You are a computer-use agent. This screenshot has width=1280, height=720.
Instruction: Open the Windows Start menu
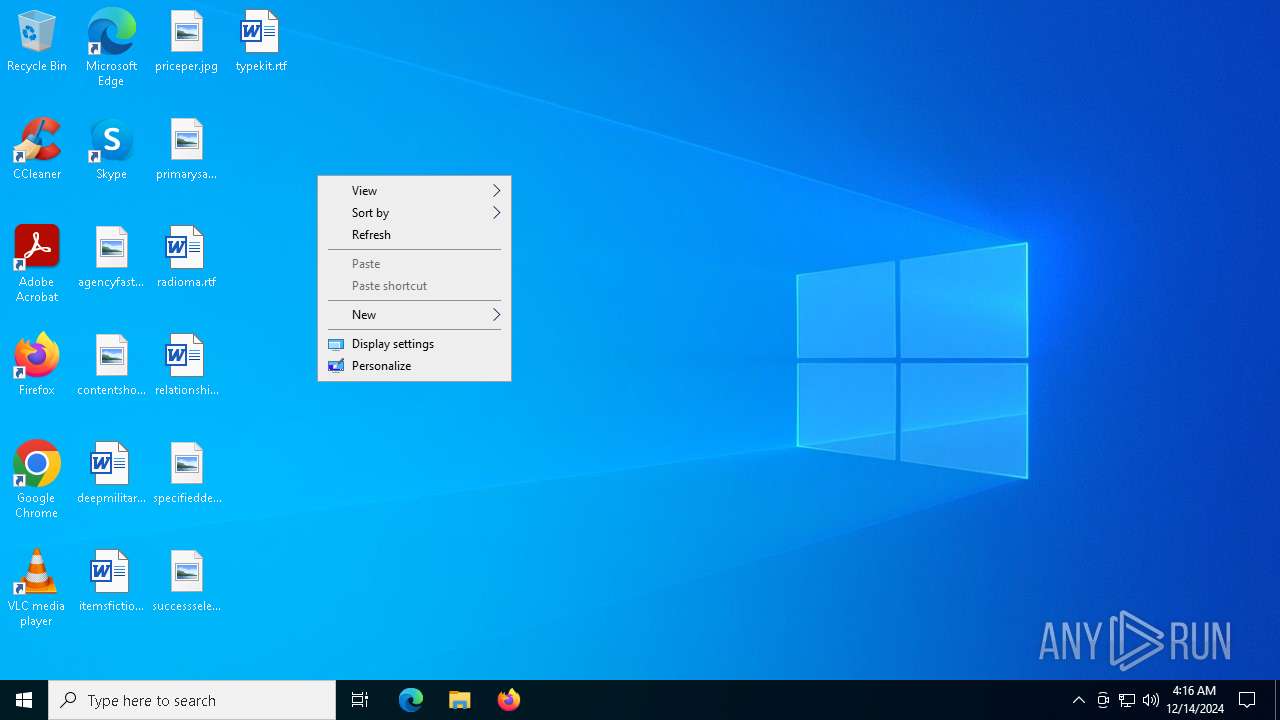24,700
